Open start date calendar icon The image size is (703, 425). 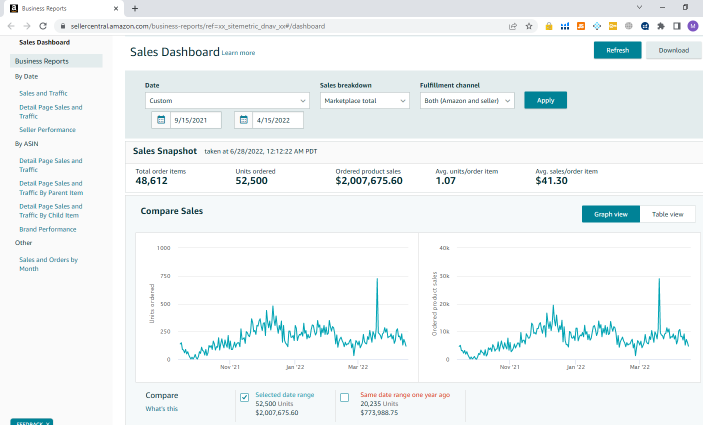[x=161, y=120]
